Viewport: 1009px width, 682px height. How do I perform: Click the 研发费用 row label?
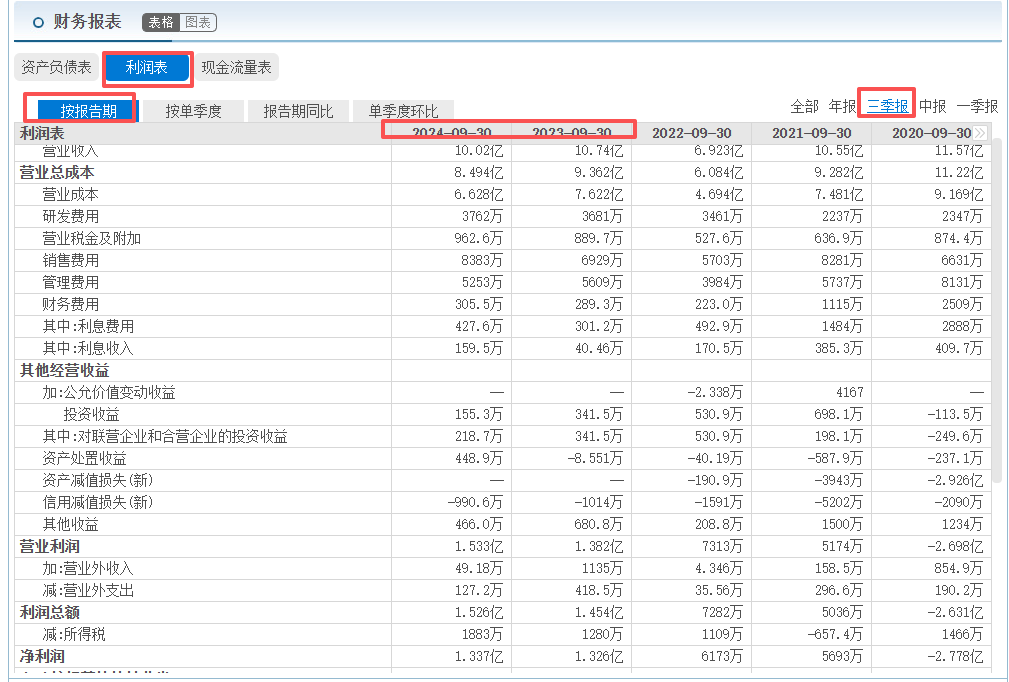coord(71,216)
